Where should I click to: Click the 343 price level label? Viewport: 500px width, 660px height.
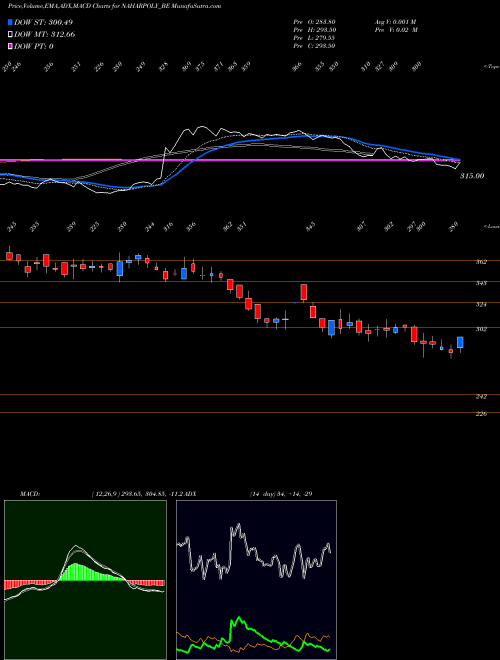(481, 283)
